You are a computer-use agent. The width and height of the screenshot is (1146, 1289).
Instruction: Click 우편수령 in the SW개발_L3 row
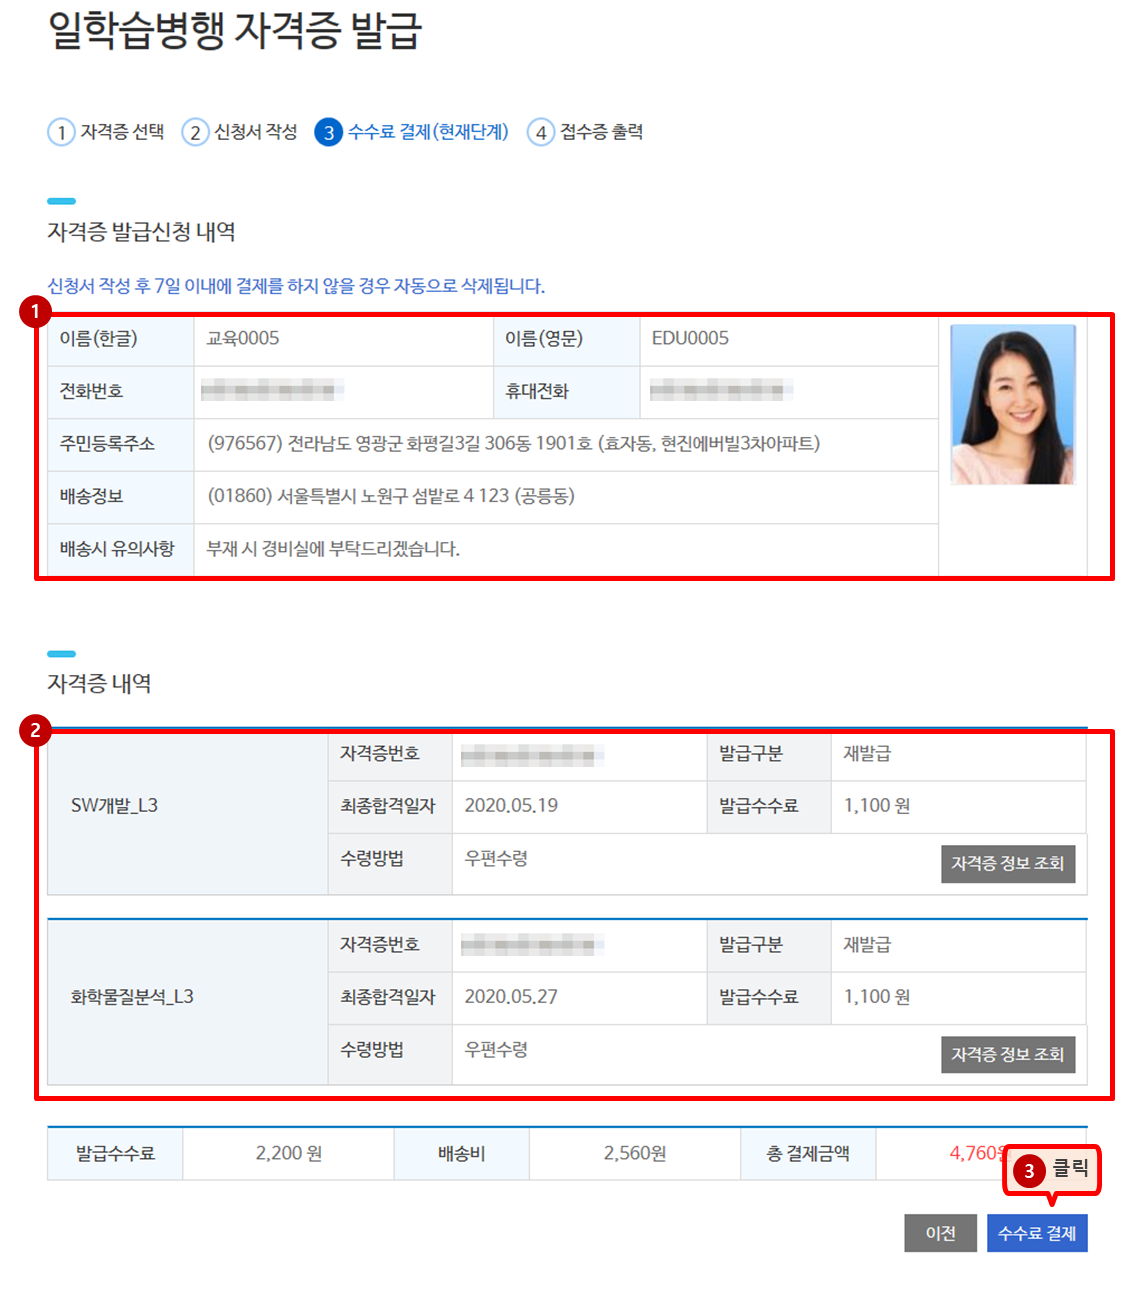pos(496,858)
